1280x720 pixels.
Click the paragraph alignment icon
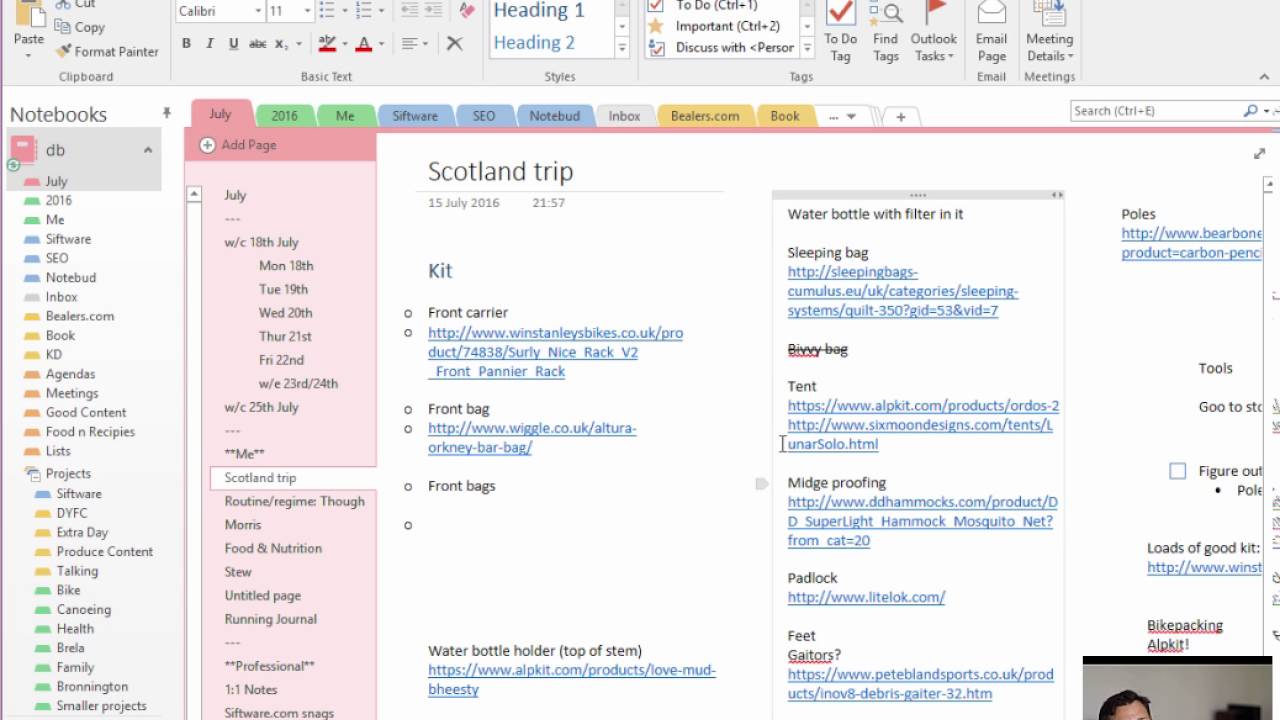[x=409, y=44]
